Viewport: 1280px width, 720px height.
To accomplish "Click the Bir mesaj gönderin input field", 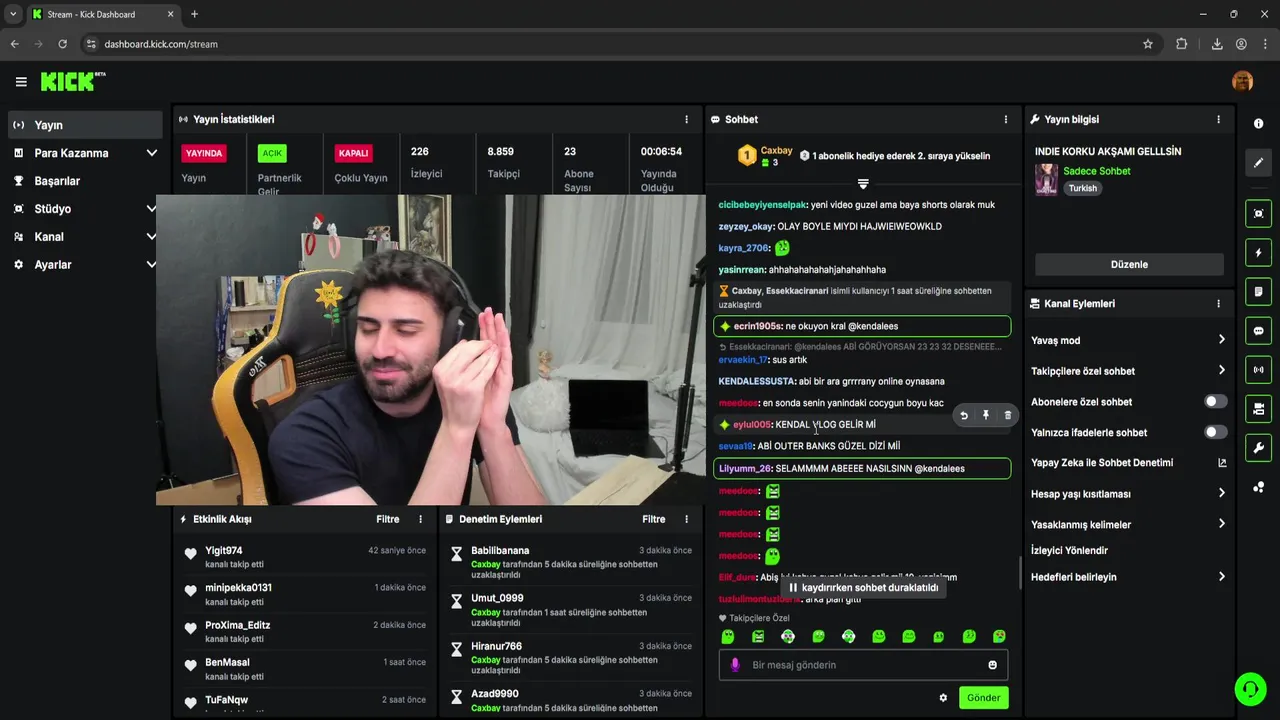I will (863, 665).
